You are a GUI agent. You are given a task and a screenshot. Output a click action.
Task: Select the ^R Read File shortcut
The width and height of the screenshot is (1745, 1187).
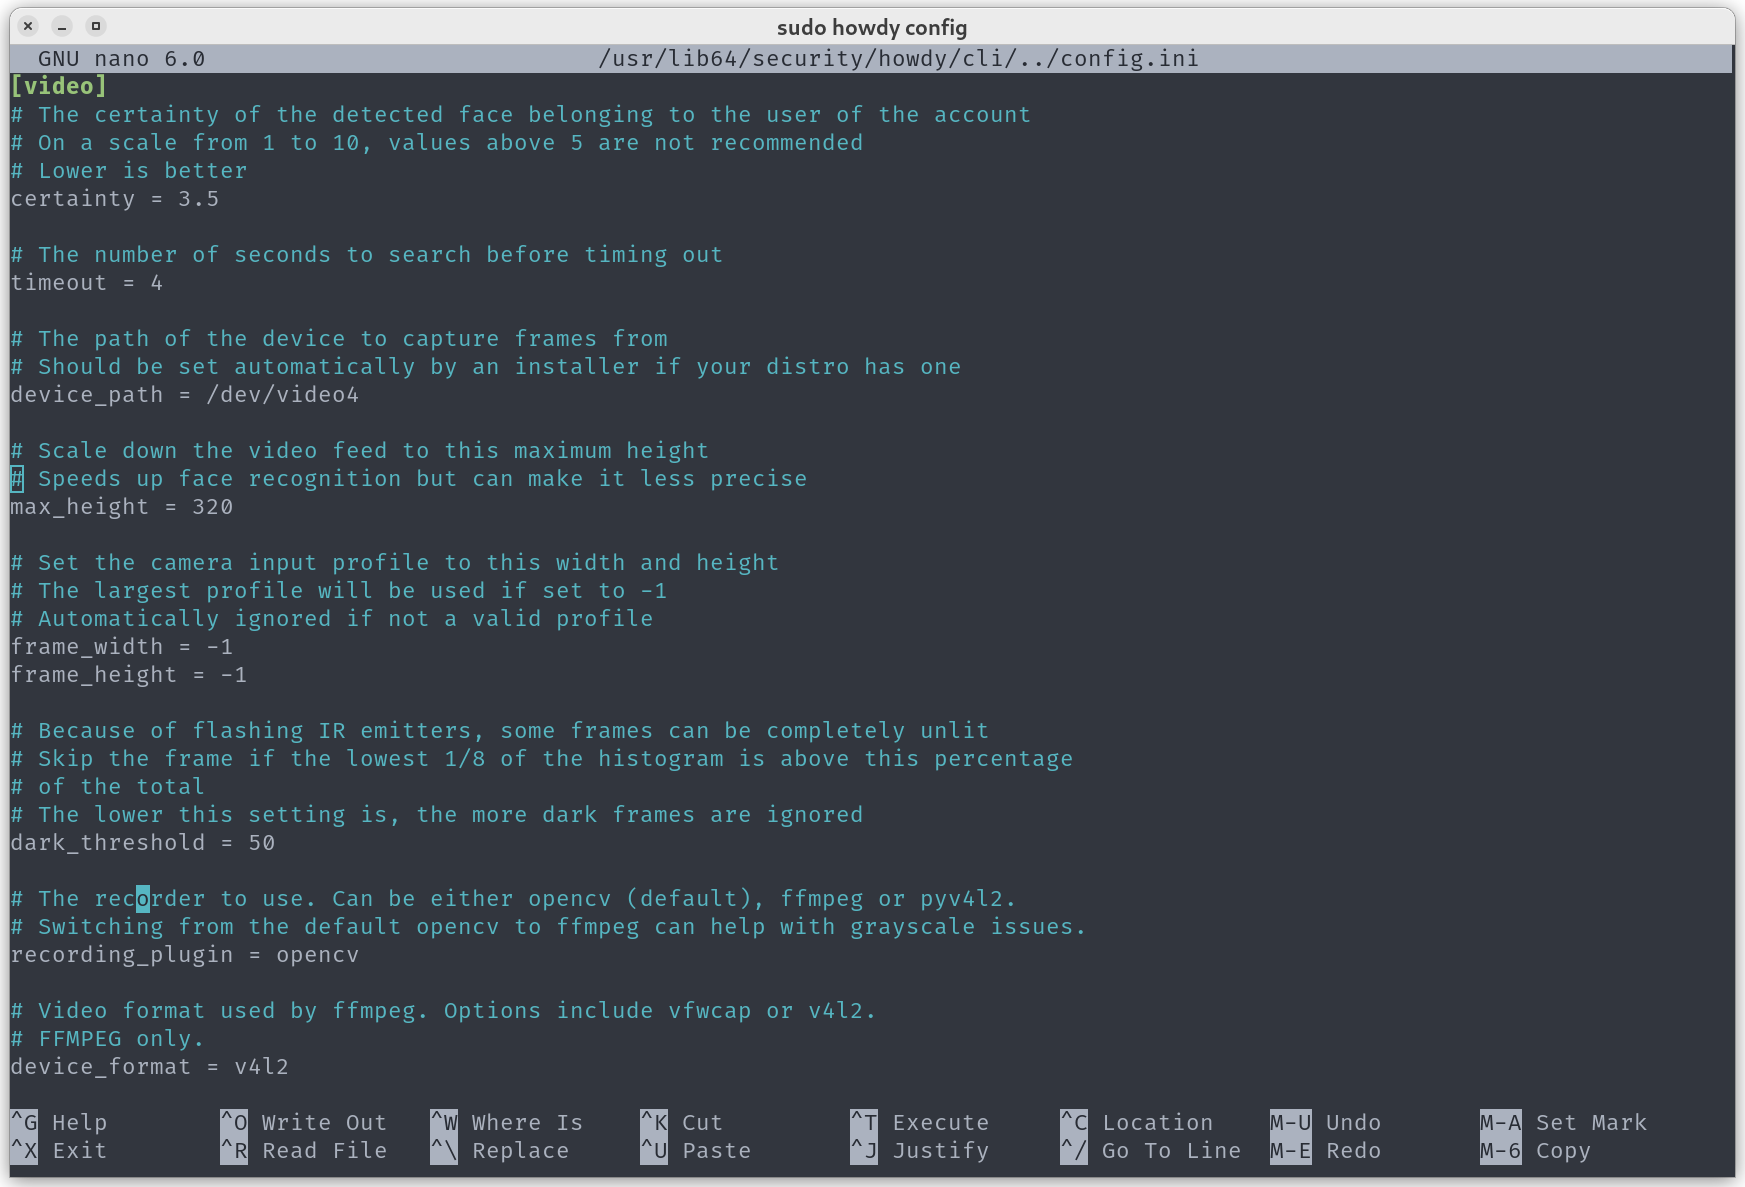tap(303, 1151)
